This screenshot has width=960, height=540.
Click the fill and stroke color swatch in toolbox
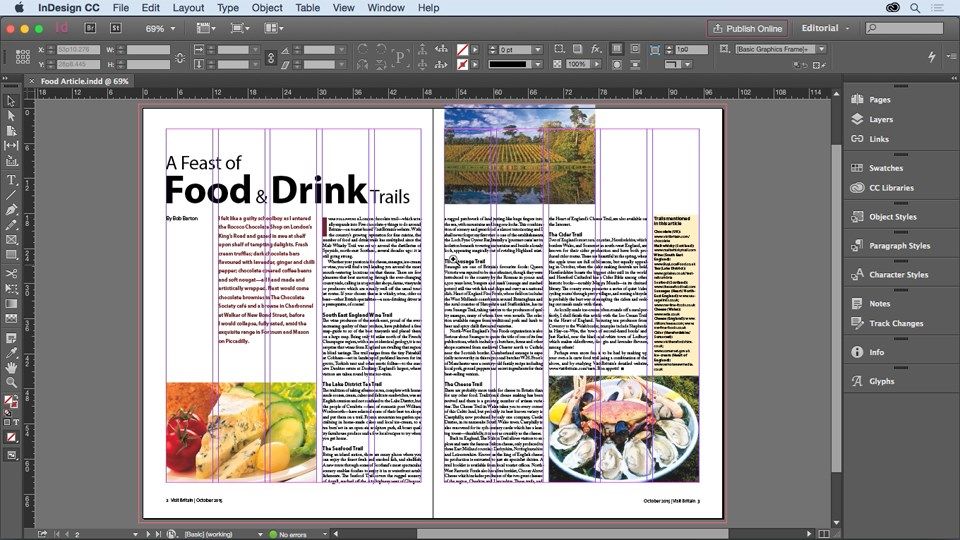(10, 402)
